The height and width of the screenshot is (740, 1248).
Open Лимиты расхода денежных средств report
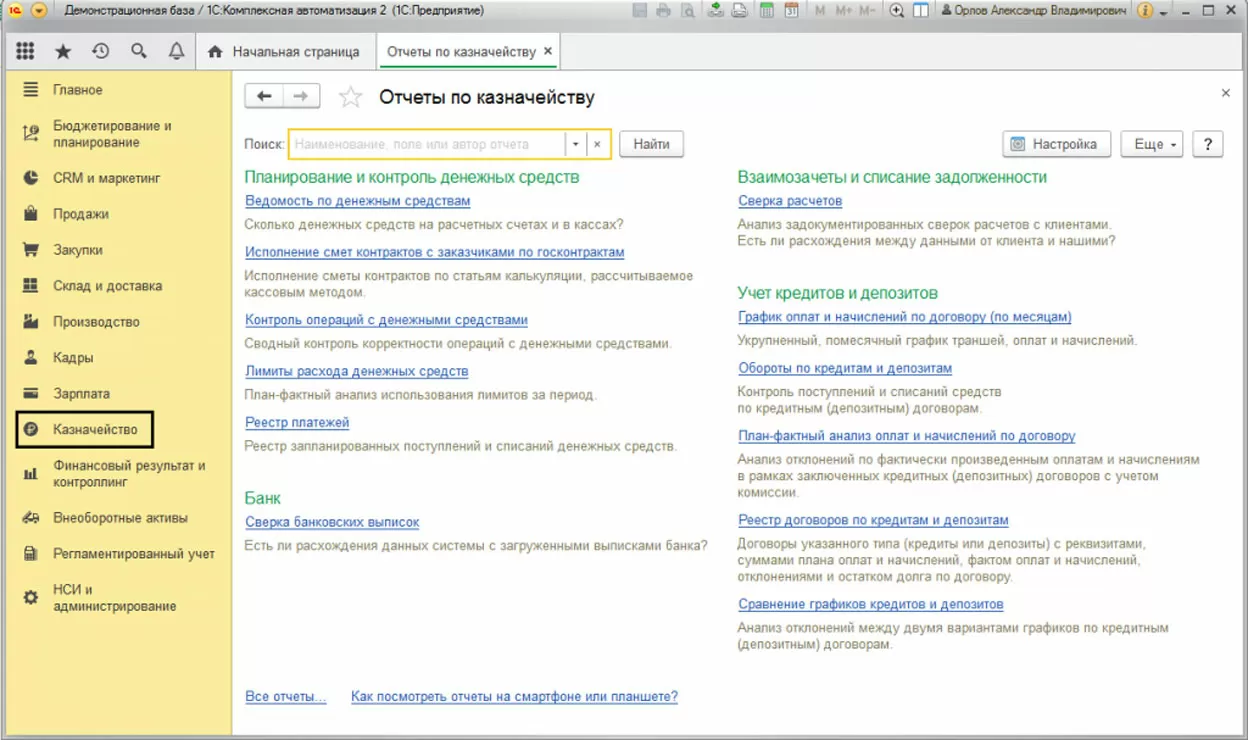pos(356,371)
